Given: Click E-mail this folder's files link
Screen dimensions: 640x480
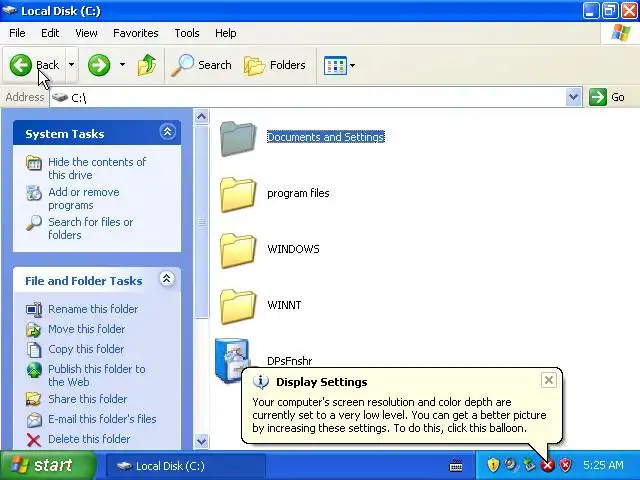Looking at the screenshot, I should point(102,419).
